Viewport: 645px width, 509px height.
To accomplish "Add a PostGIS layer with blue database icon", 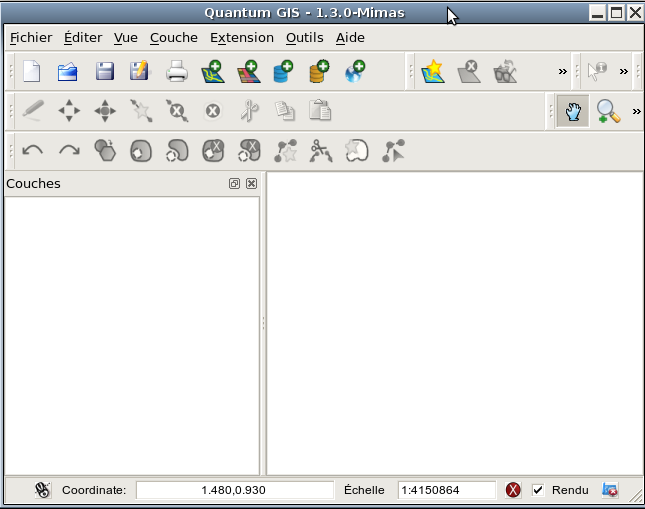I will coord(283,72).
